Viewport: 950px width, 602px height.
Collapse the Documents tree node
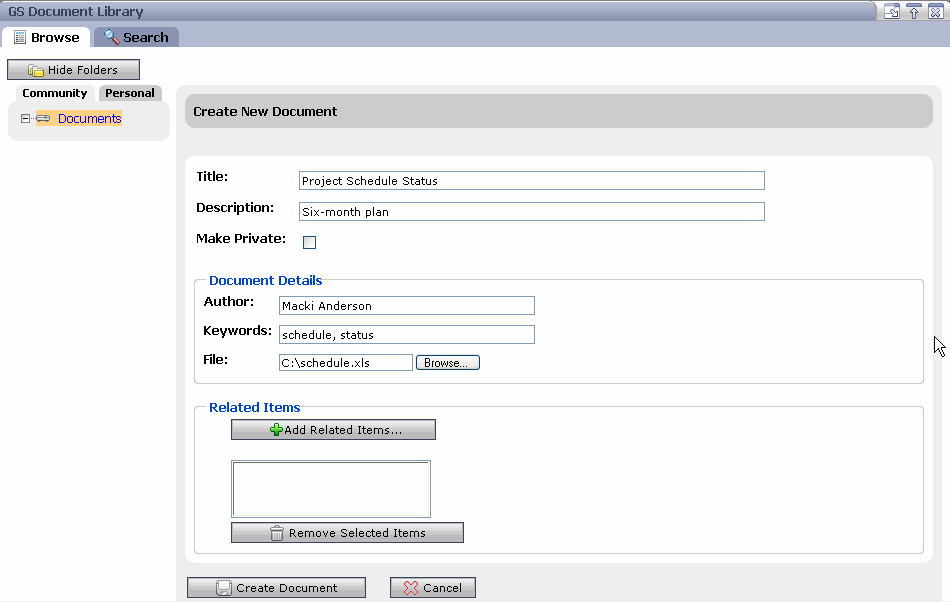click(x=25, y=119)
